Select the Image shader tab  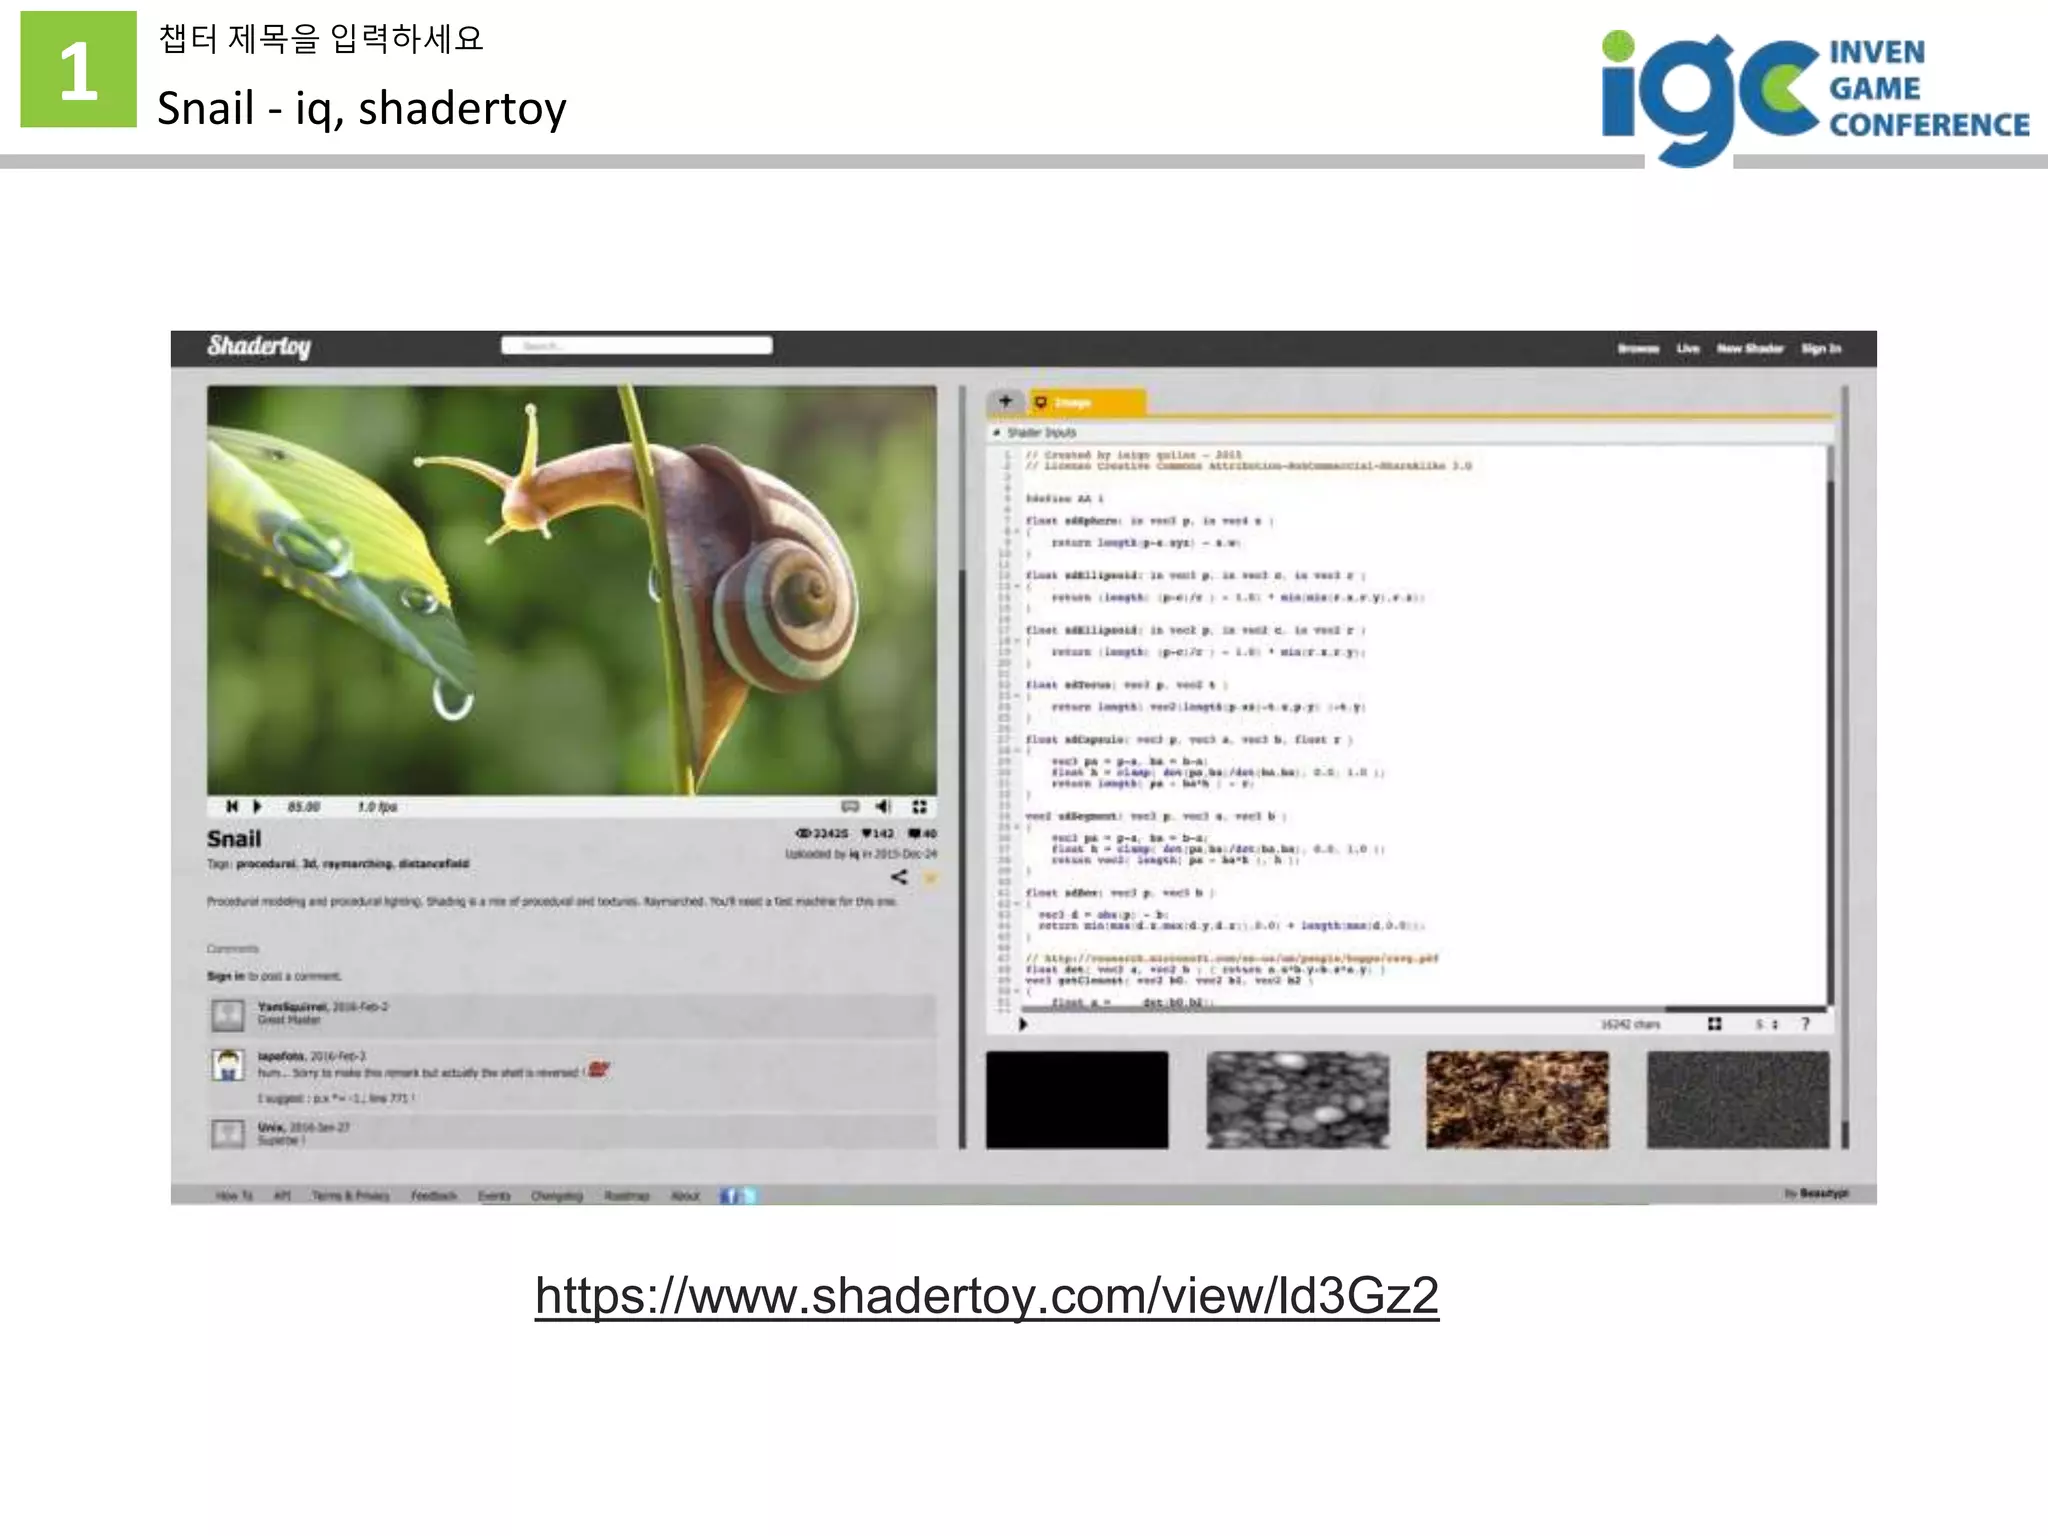tap(1086, 402)
